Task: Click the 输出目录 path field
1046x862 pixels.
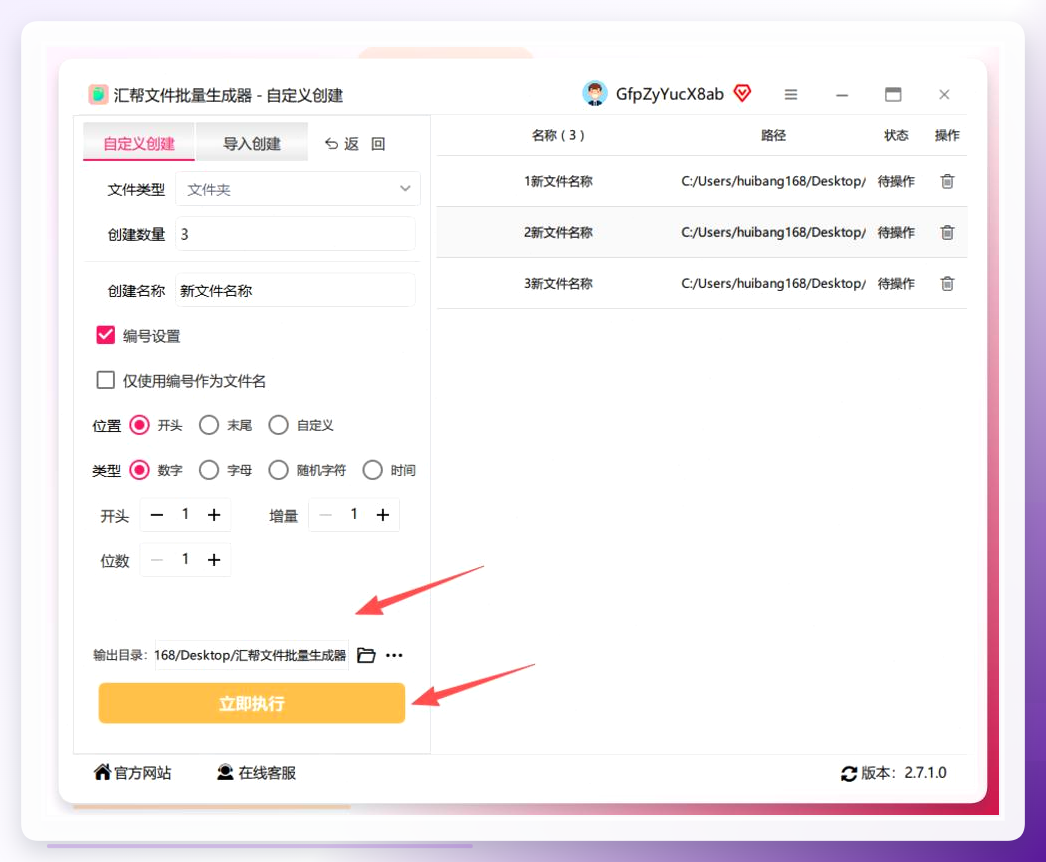Action: point(251,655)
